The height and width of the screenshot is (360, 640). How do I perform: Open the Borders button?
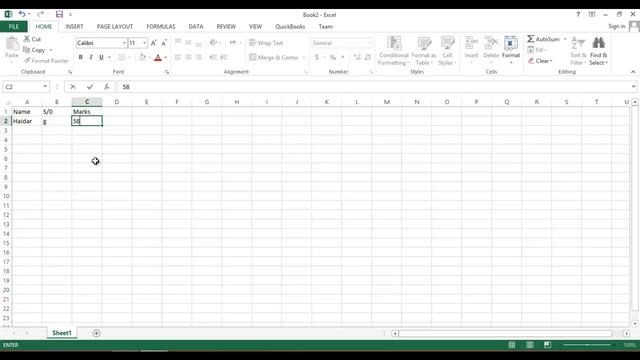click(121, 57)
